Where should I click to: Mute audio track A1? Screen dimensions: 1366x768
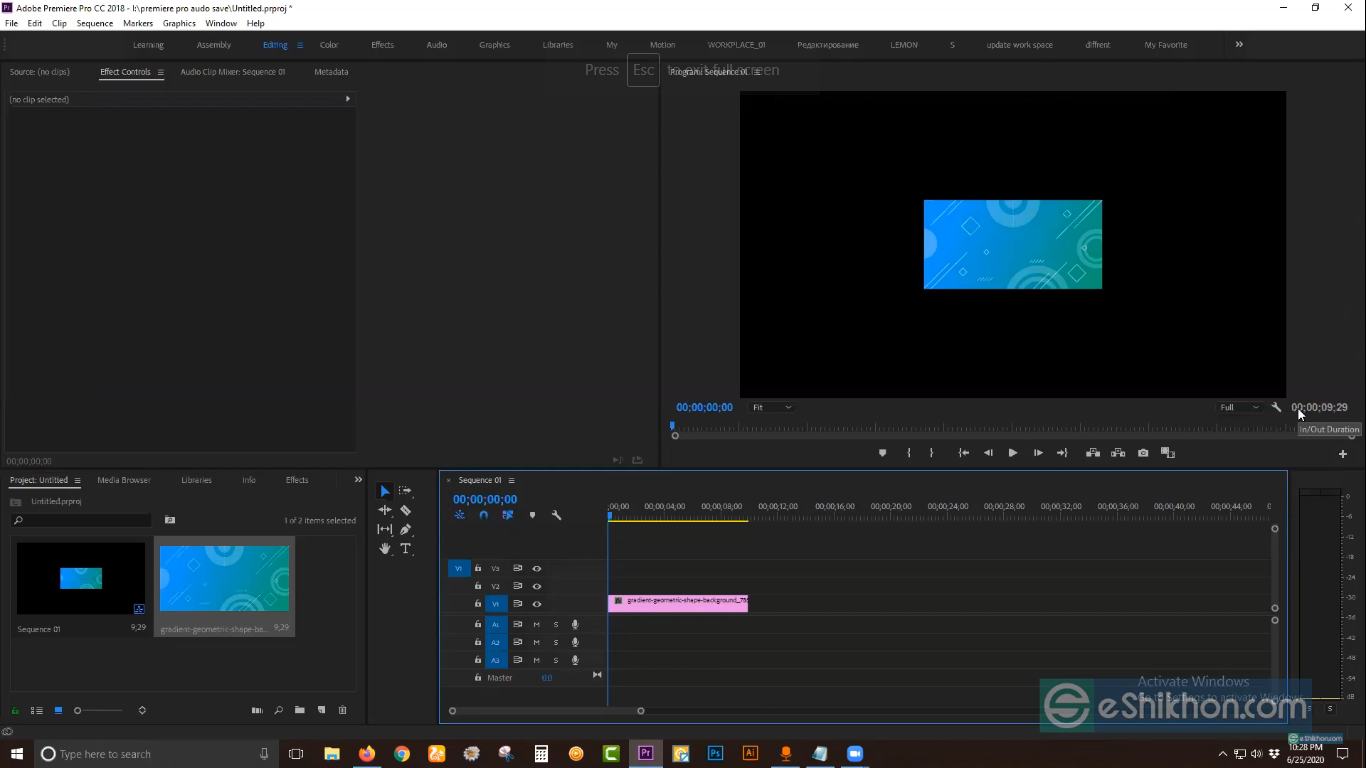click(536, 624)
